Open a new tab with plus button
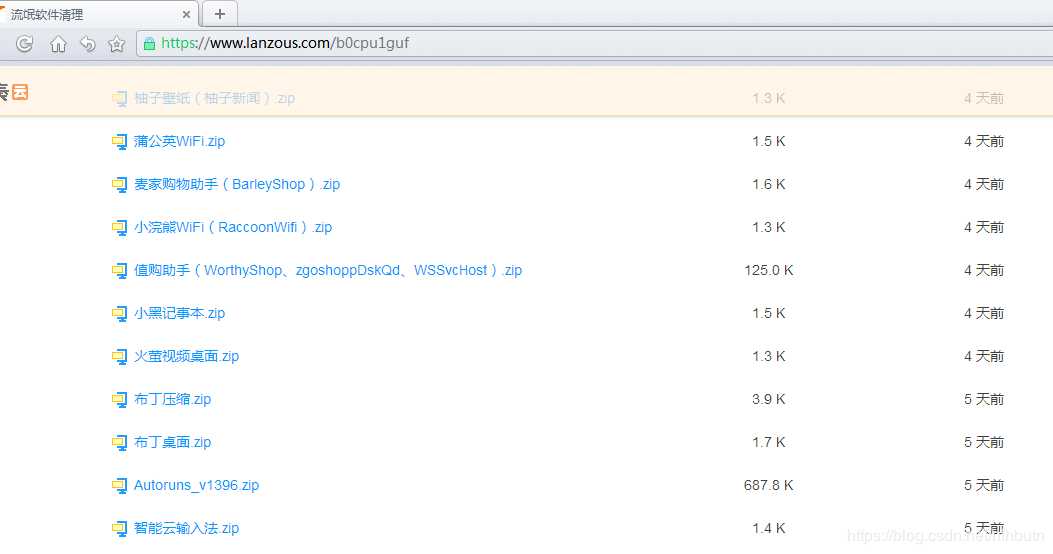The width and height of the screenshot is (1053, 554). point(220,13)
